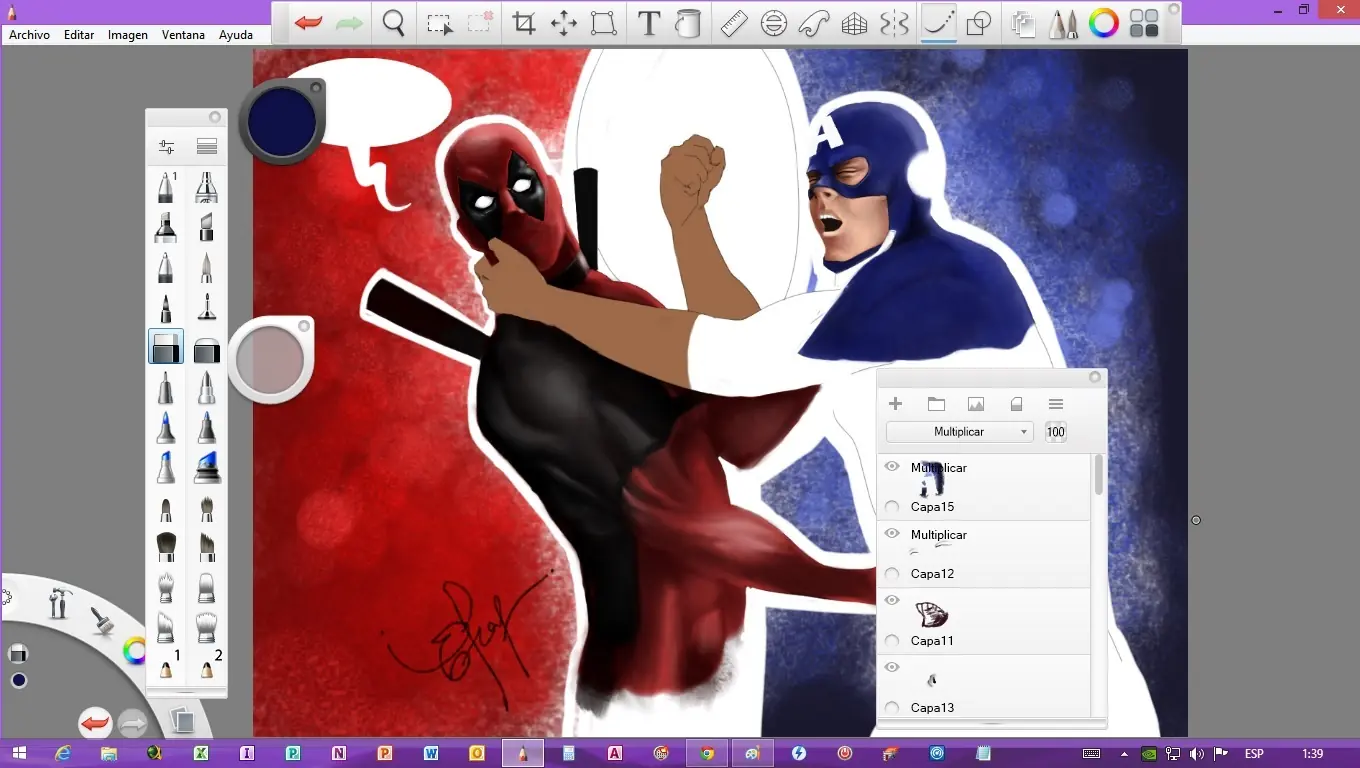Hide layer Capa15 via eye icon
The image size is (1360, 768).
(892, 466)
